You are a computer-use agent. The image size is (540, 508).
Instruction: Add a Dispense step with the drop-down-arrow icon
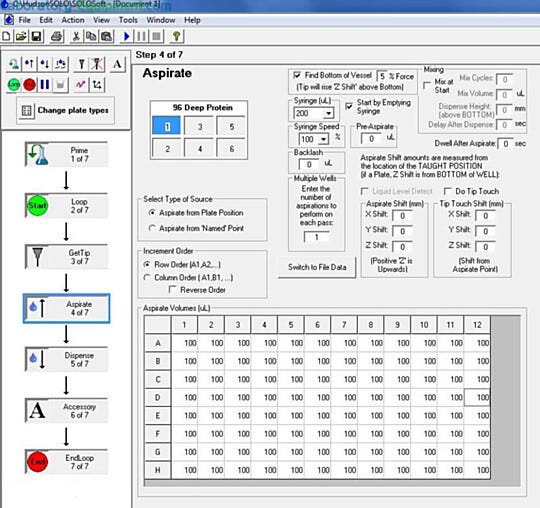[44, 64]
